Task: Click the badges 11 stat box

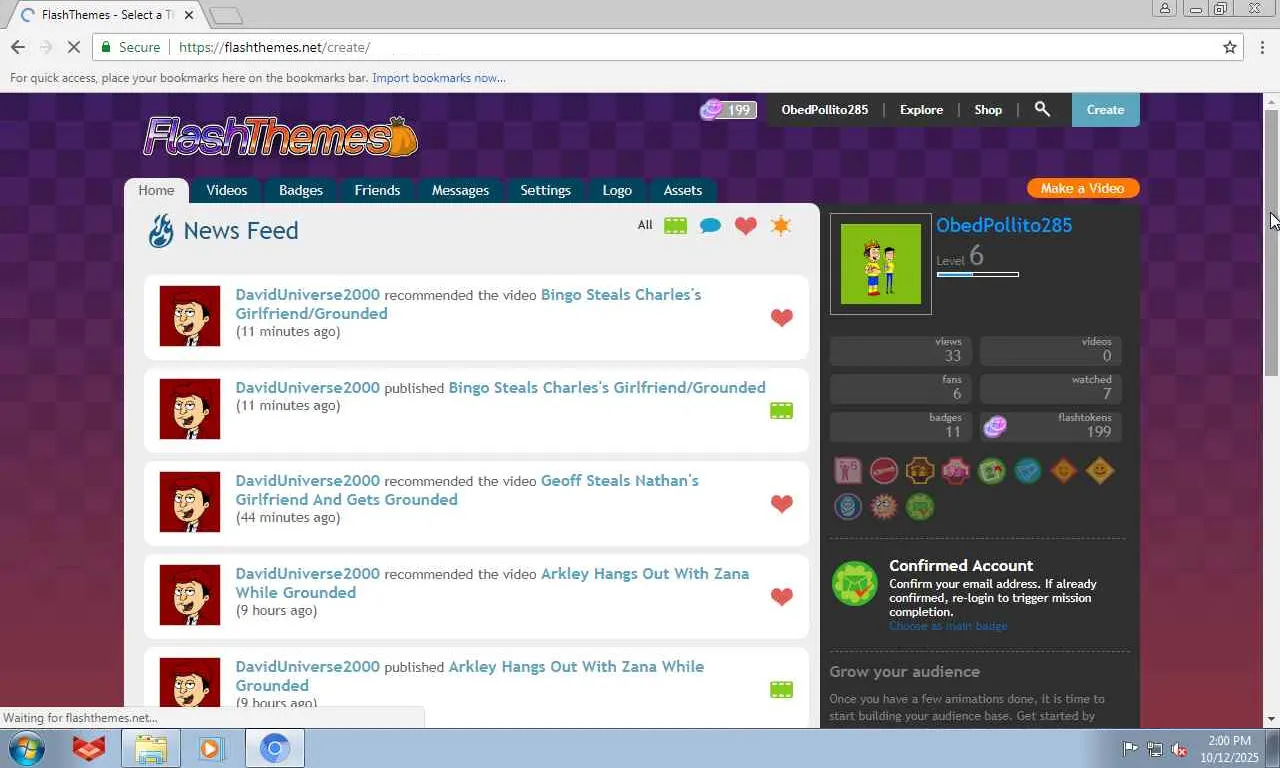Action: click(901, 426)
